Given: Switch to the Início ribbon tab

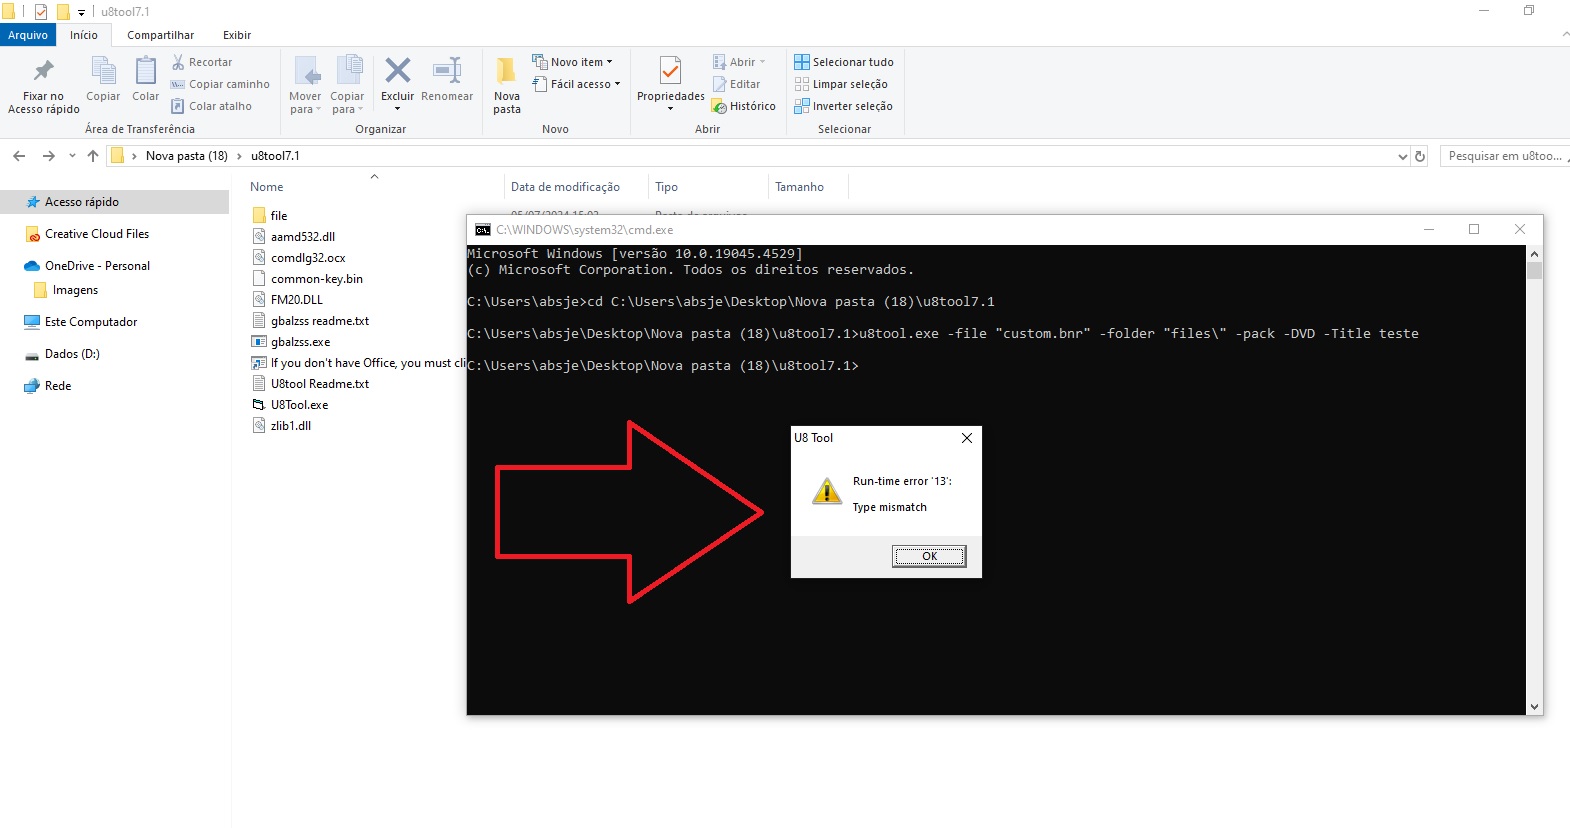Looking at the screenshot, I should [84, 35].
